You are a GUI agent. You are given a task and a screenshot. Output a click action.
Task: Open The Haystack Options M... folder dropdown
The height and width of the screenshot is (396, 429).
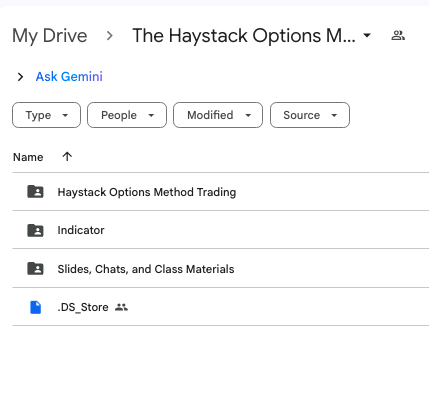[x=367, y=35]
